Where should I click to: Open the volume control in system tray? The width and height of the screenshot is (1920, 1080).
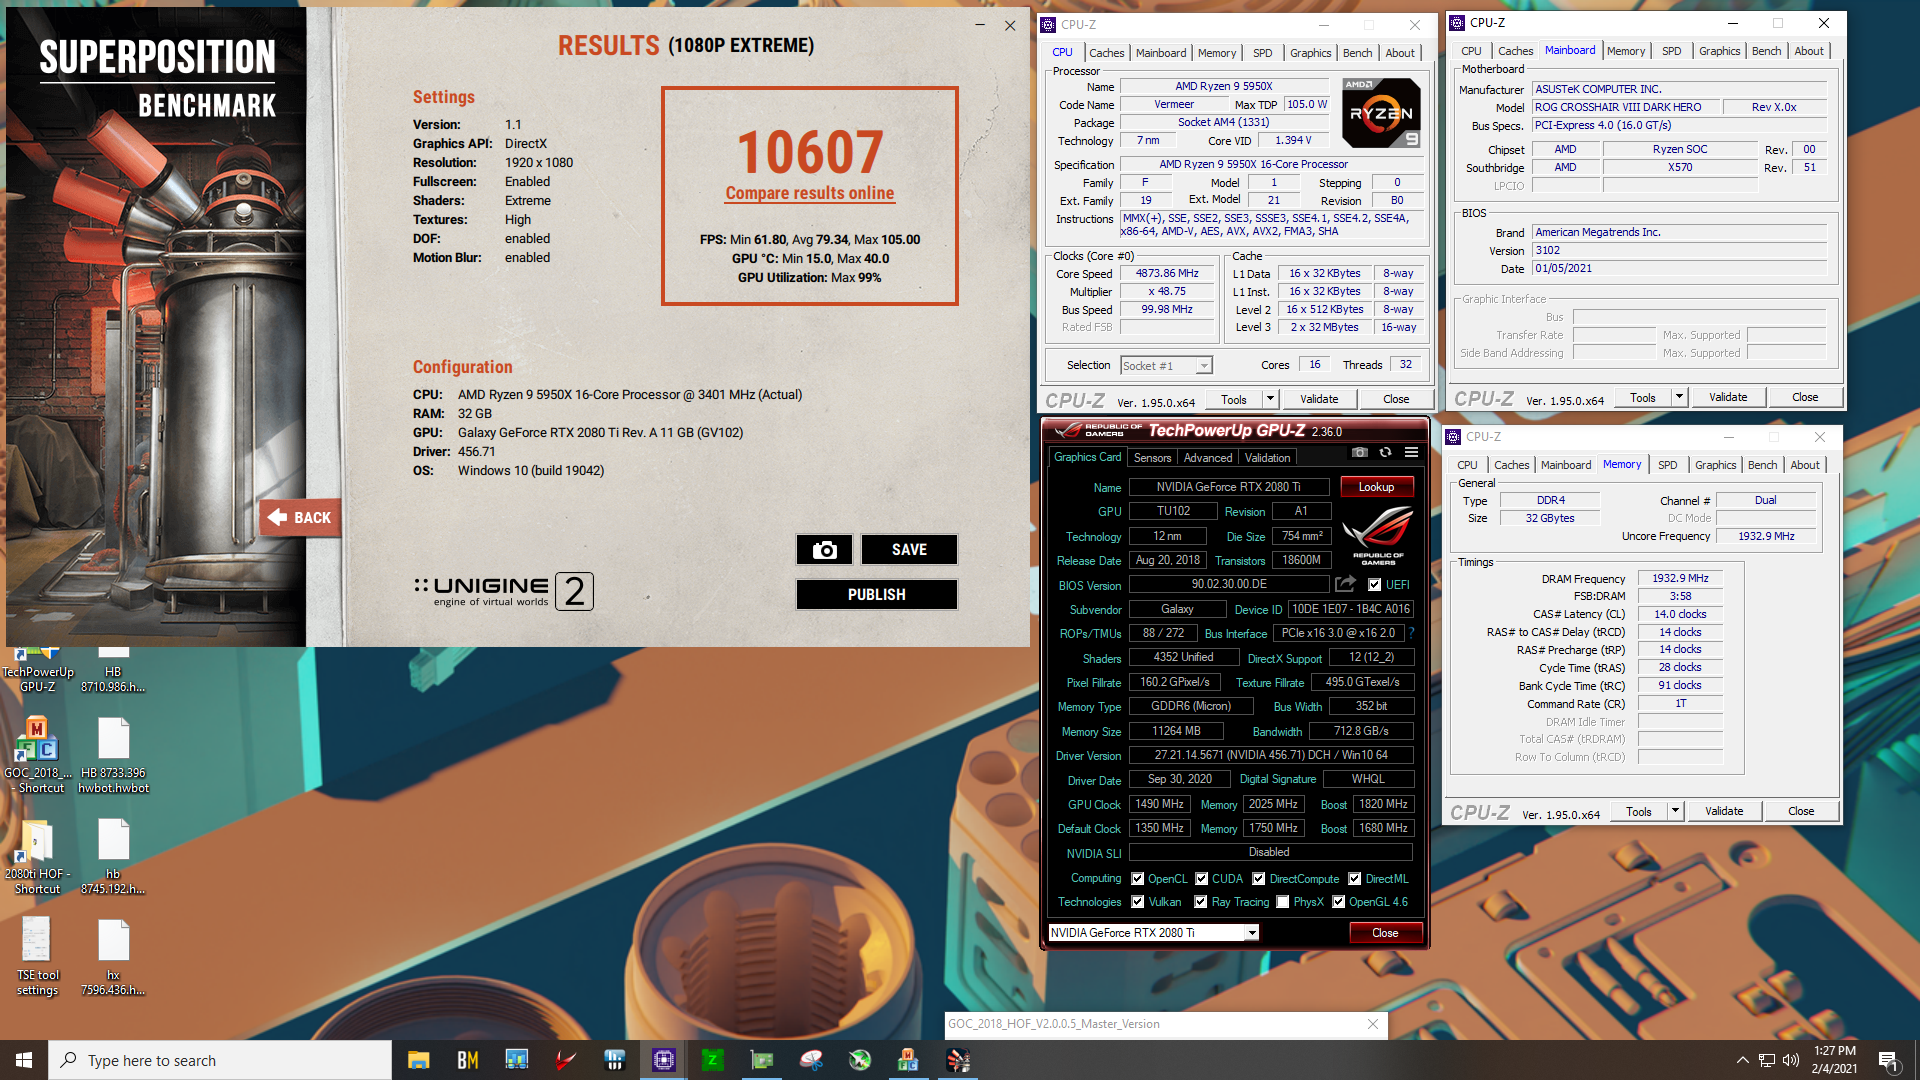click(1791, 1060)
